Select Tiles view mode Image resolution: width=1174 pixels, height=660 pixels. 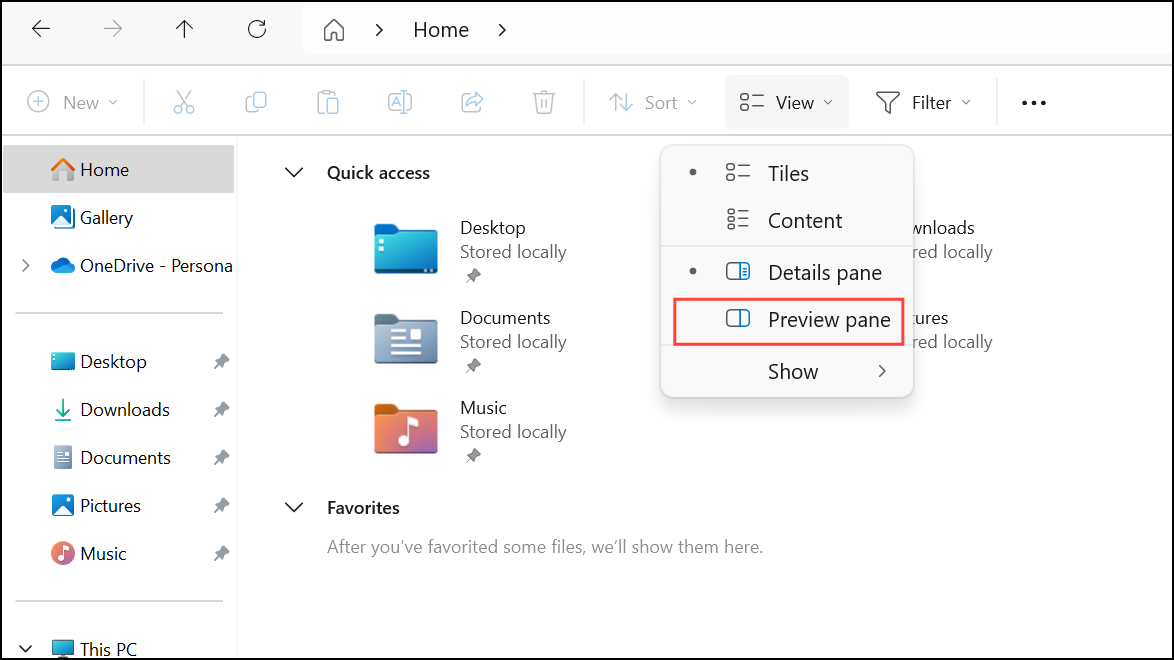pos(787,172)
